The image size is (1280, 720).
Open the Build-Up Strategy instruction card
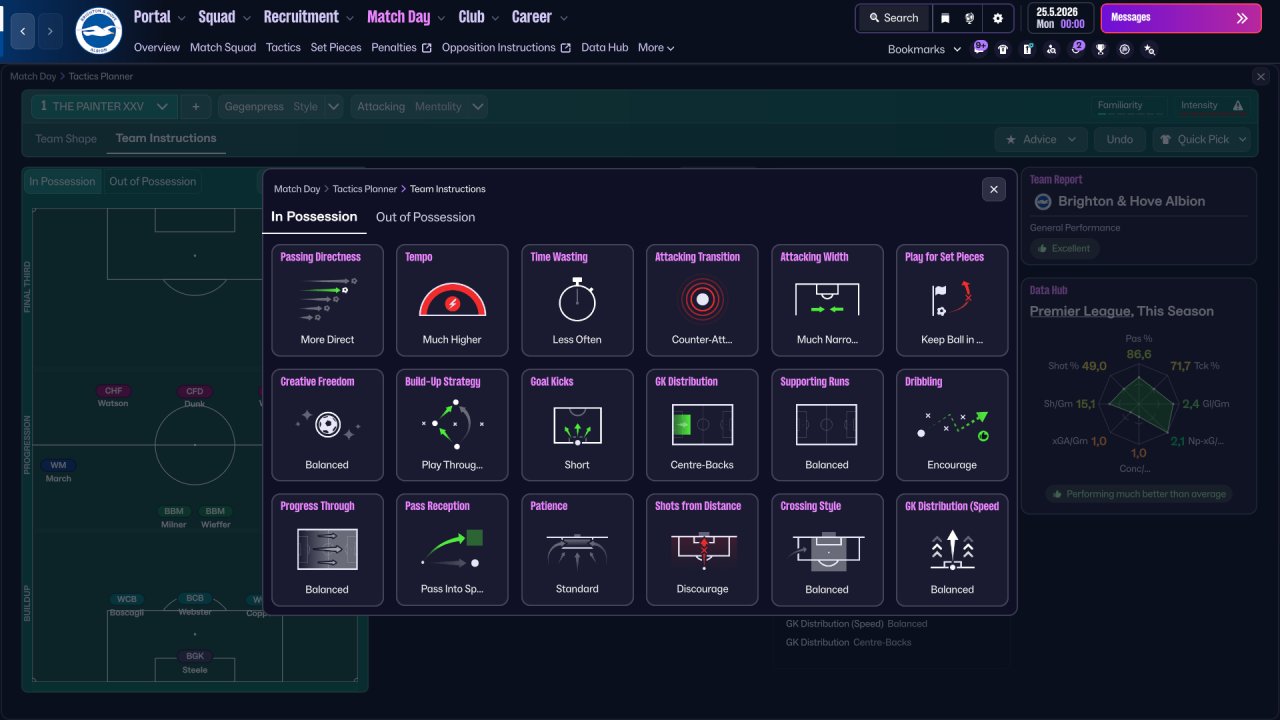coord(452,425)
